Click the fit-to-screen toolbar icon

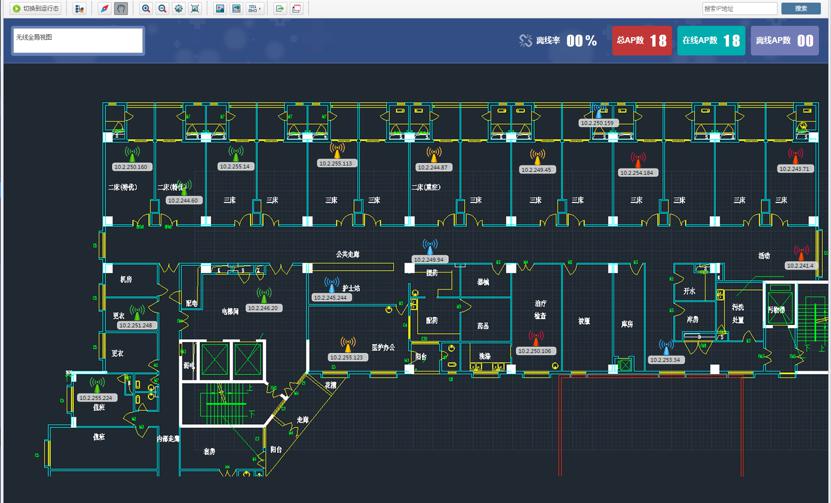pos(194,8)
